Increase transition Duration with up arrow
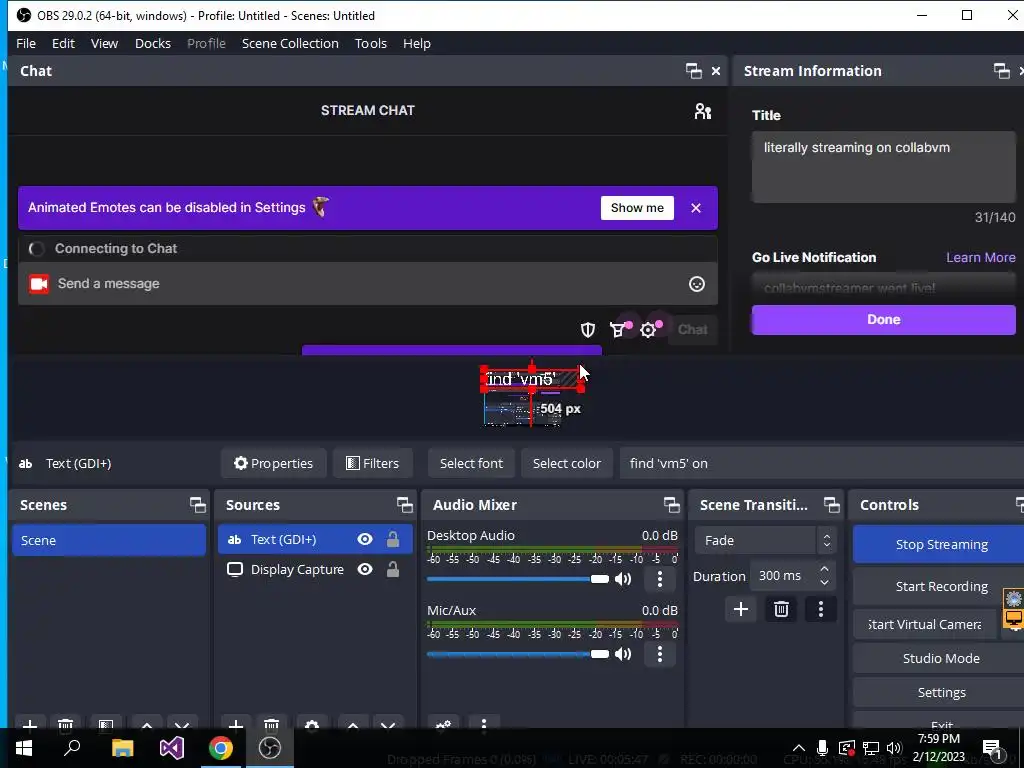The height and width of the screenshot is (768, 1024). (824, 570)
